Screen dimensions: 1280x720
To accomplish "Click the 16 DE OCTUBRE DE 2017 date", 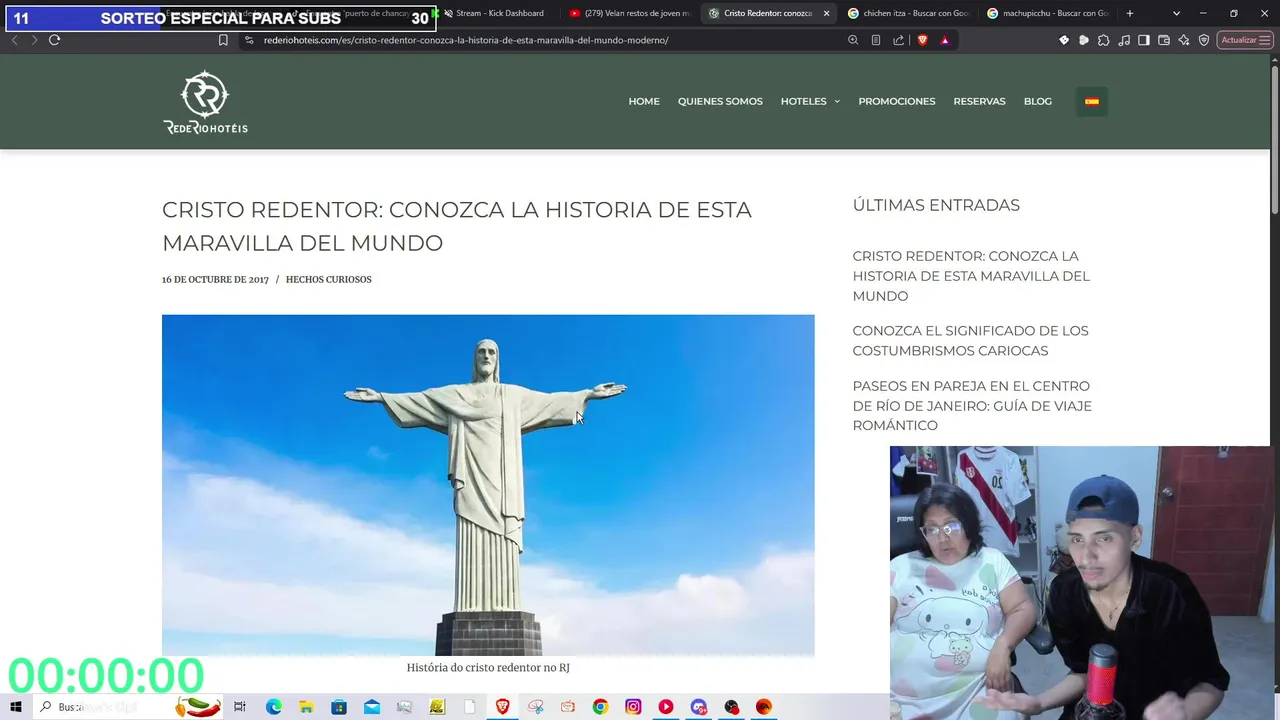I will (x=215, y=279).
